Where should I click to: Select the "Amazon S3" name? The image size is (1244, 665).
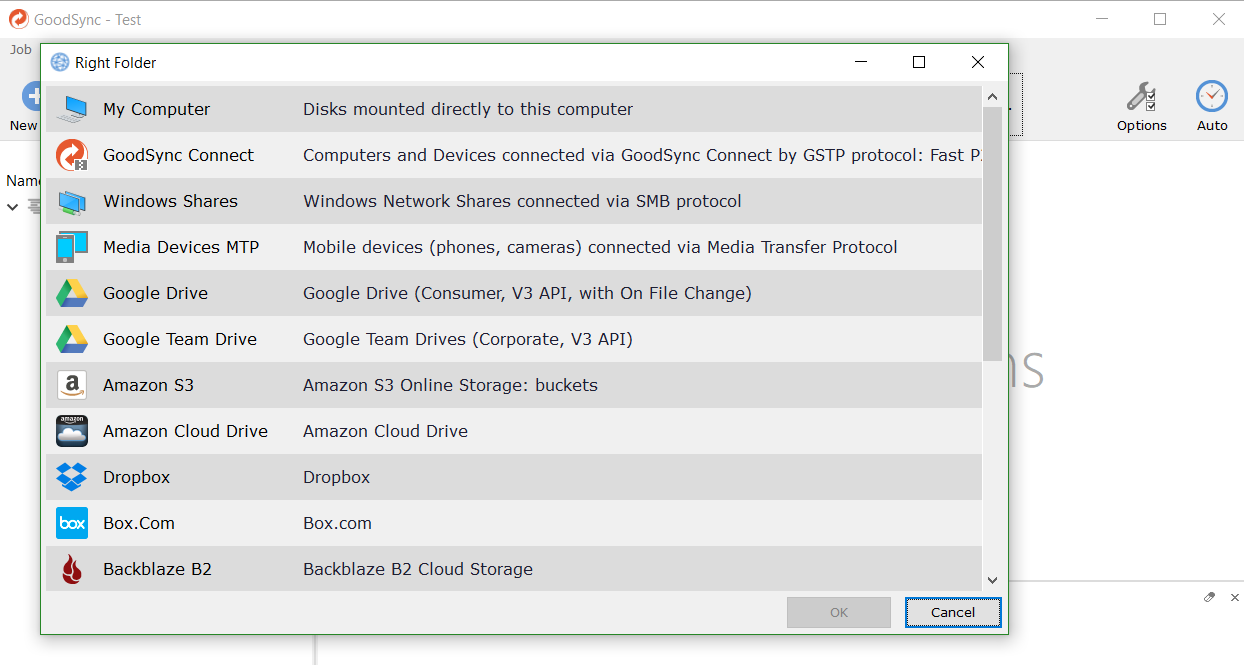(x=149, y=385)
